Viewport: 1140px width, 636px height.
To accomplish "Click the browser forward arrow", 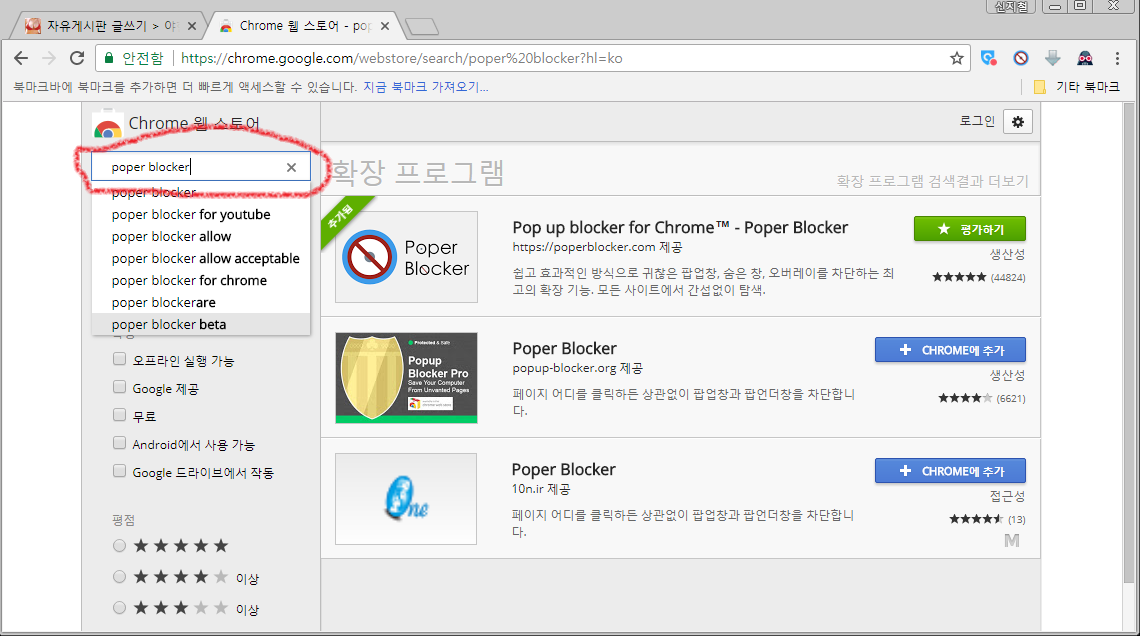I will click(x=49, y=58).
